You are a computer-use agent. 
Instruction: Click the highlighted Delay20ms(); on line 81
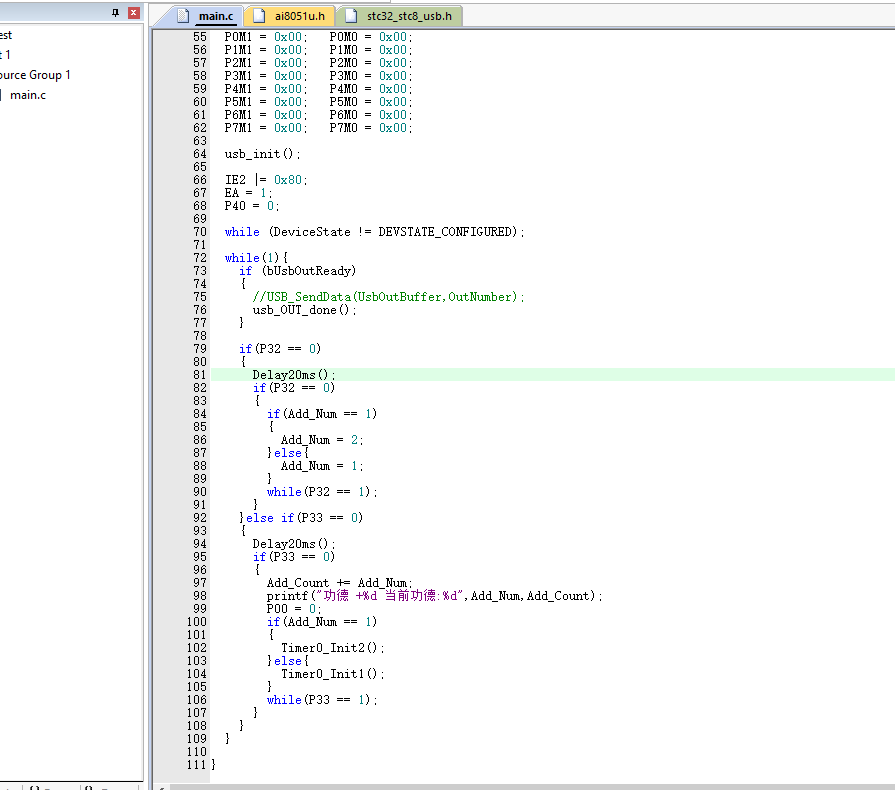[x=293, y=375]
